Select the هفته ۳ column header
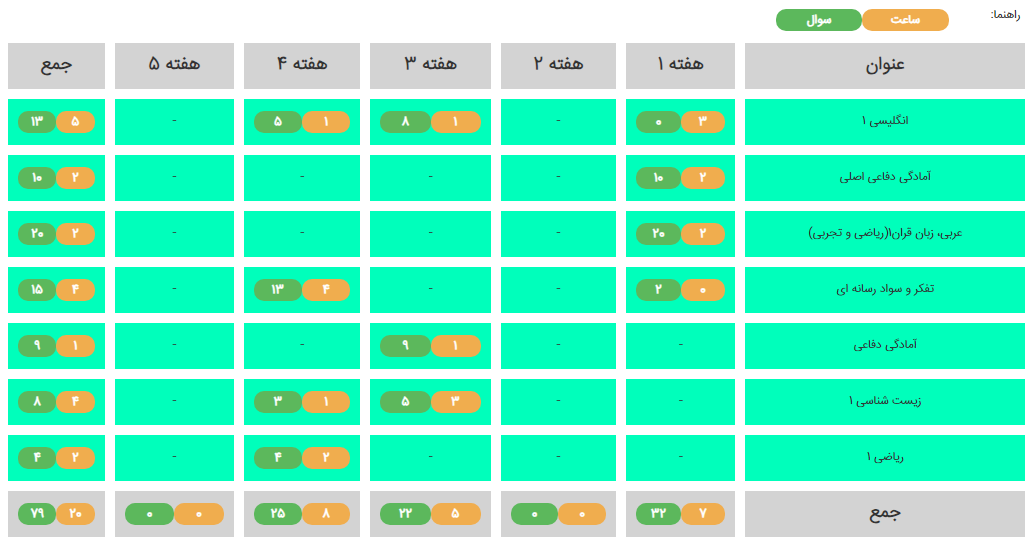Viewport: 1034px width, 539px height. (430, 65)
